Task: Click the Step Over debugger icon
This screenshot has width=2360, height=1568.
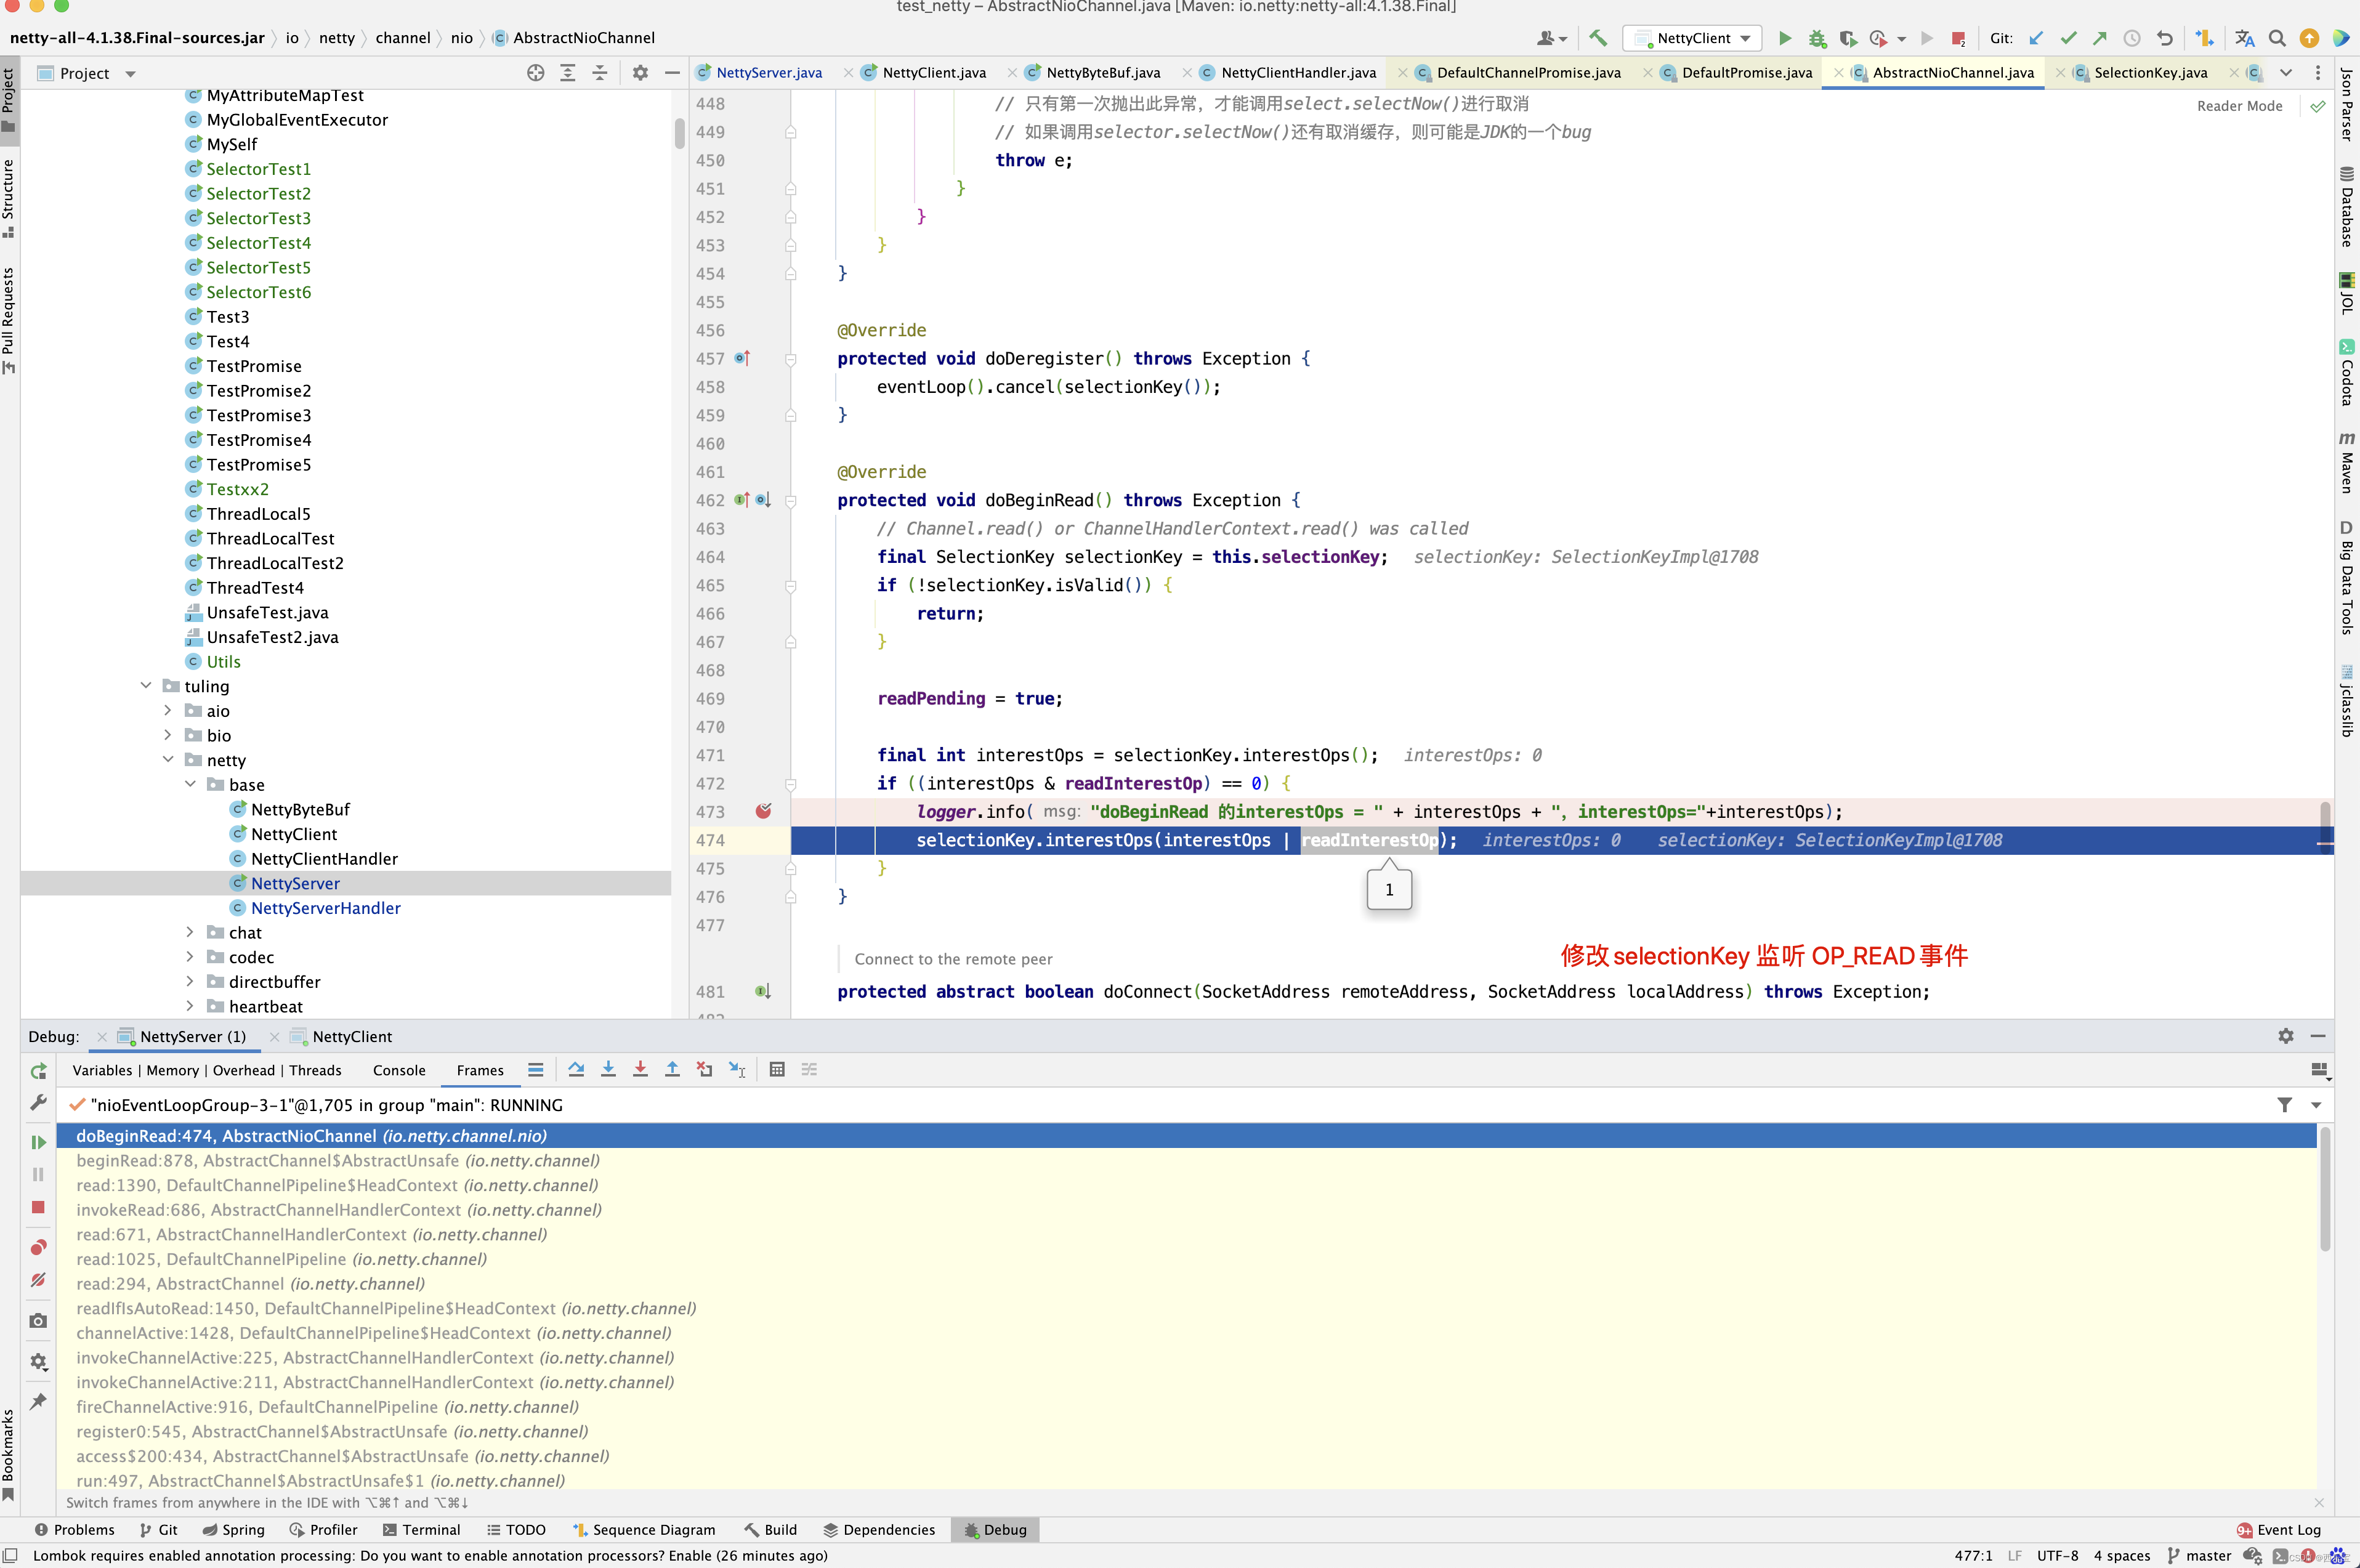Action: [x=576, y=1070]
